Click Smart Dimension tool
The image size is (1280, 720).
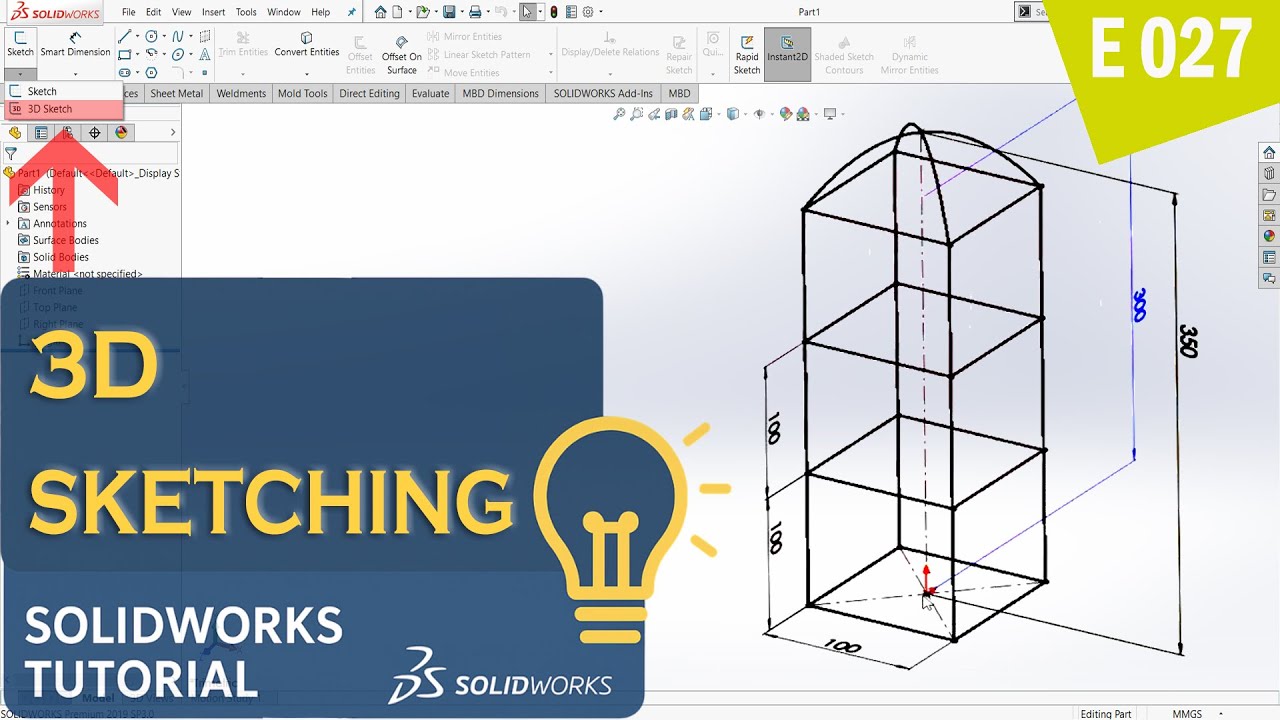click(75, 45)
